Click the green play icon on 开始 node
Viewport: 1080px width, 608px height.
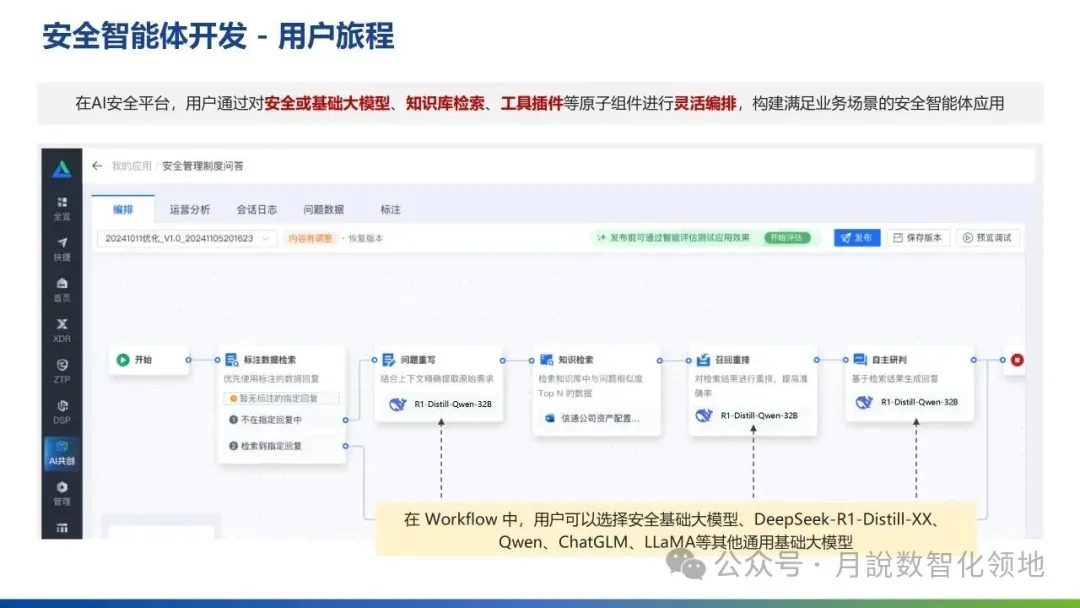123,359
